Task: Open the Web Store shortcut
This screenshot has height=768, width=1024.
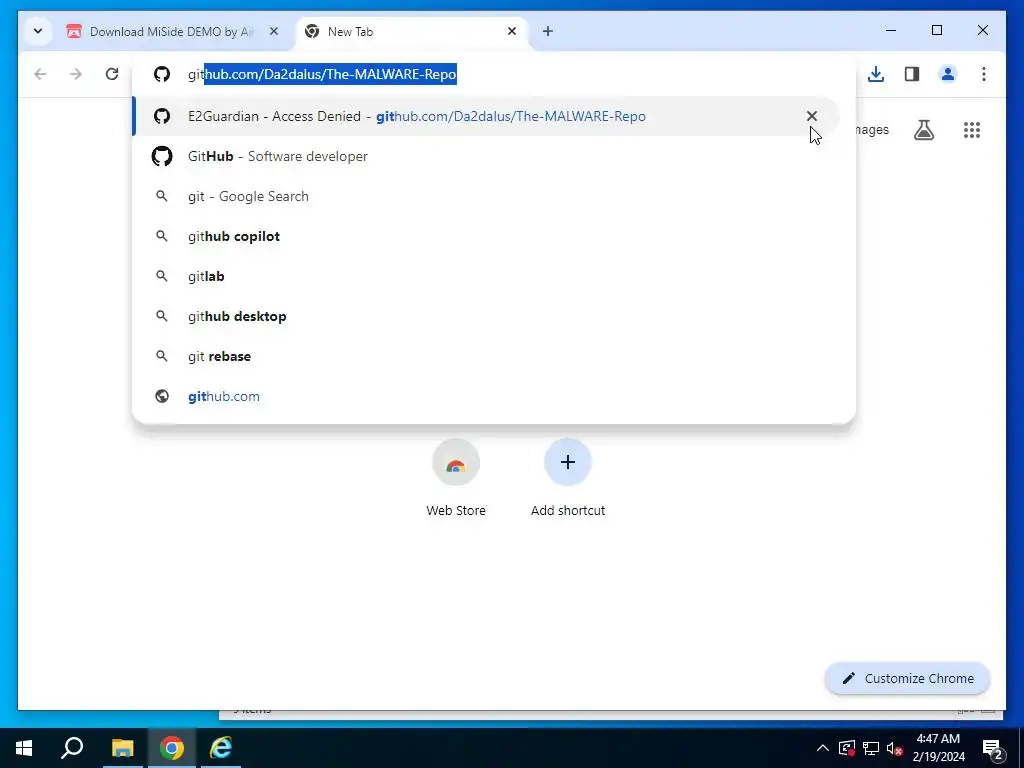Action: click(x=456, y=478)
